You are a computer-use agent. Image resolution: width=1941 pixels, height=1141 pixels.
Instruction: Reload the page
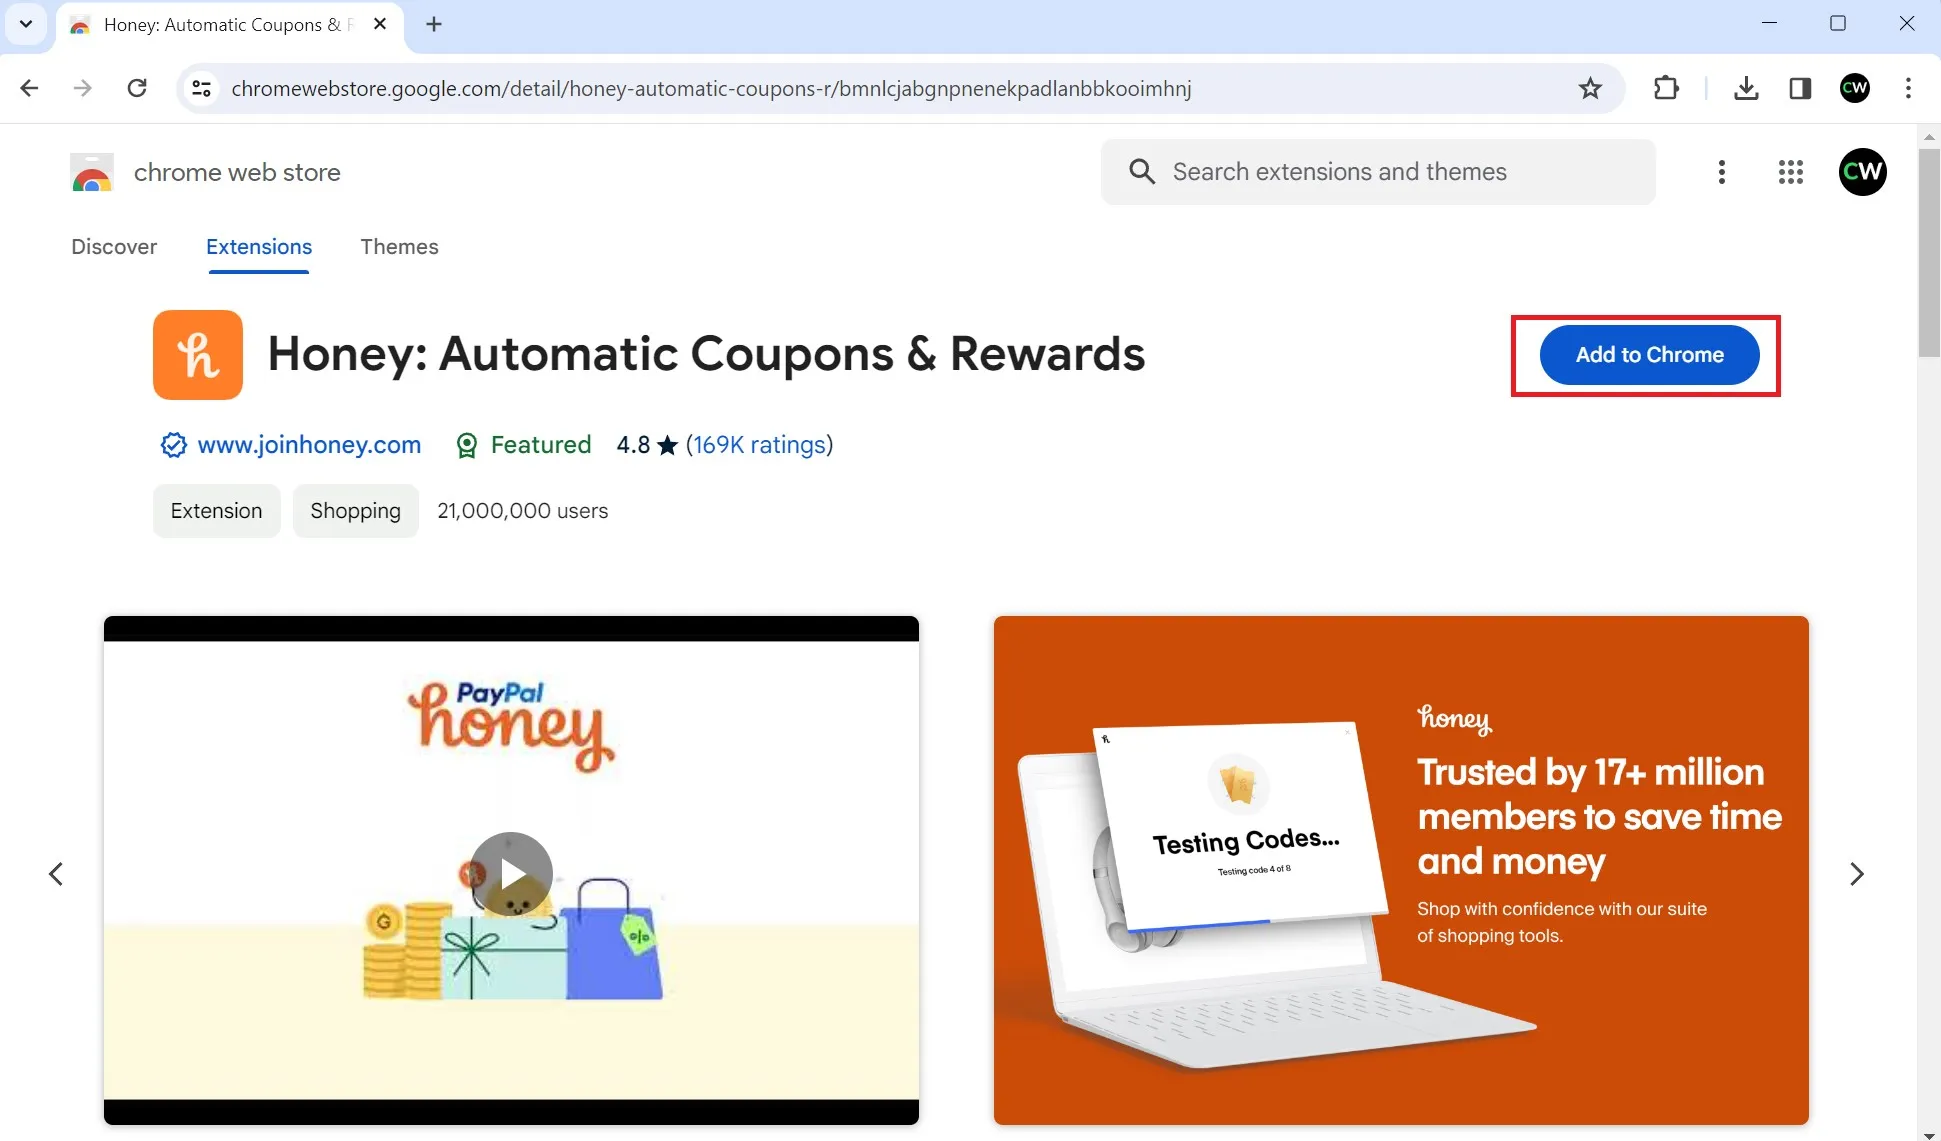pyautogui.click(x=137, y=88)
